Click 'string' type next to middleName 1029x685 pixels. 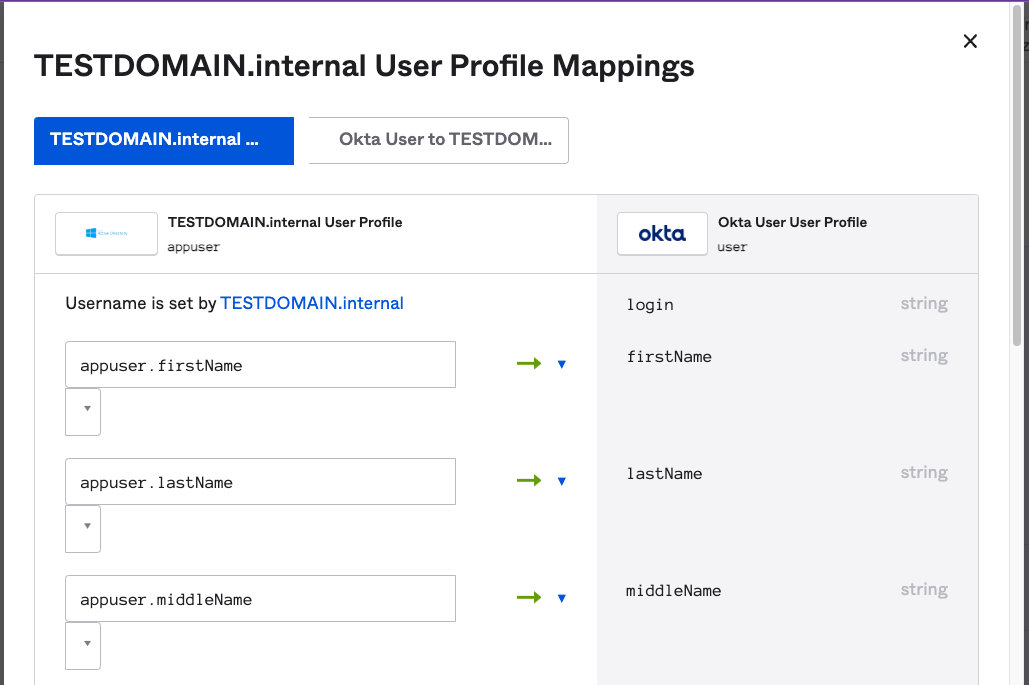924,590
